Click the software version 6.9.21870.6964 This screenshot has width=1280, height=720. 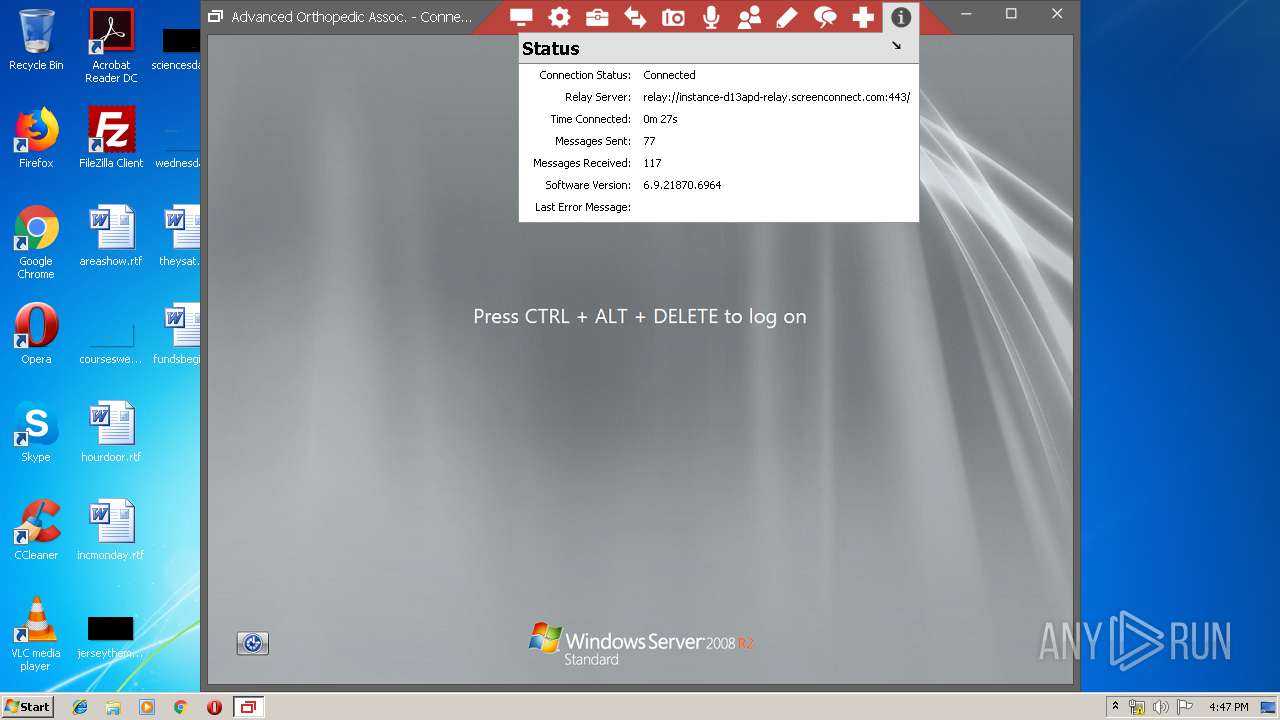(682, 185)
